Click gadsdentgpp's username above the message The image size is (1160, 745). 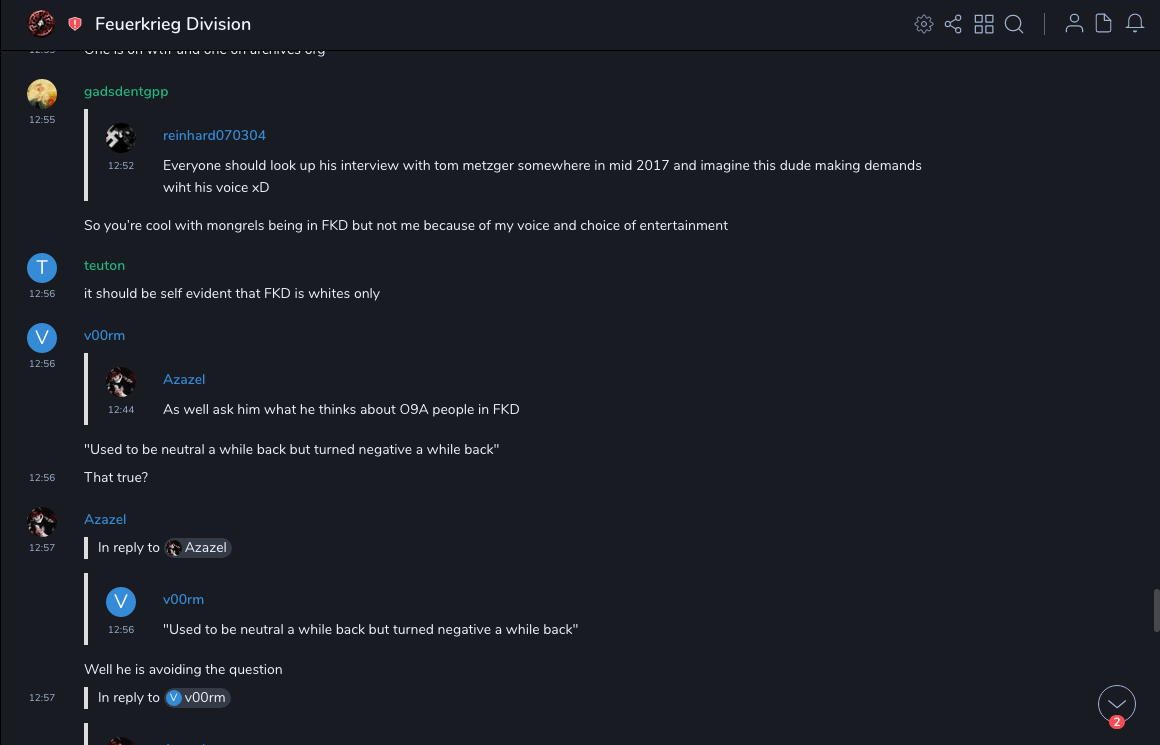(x=126, y=91)
